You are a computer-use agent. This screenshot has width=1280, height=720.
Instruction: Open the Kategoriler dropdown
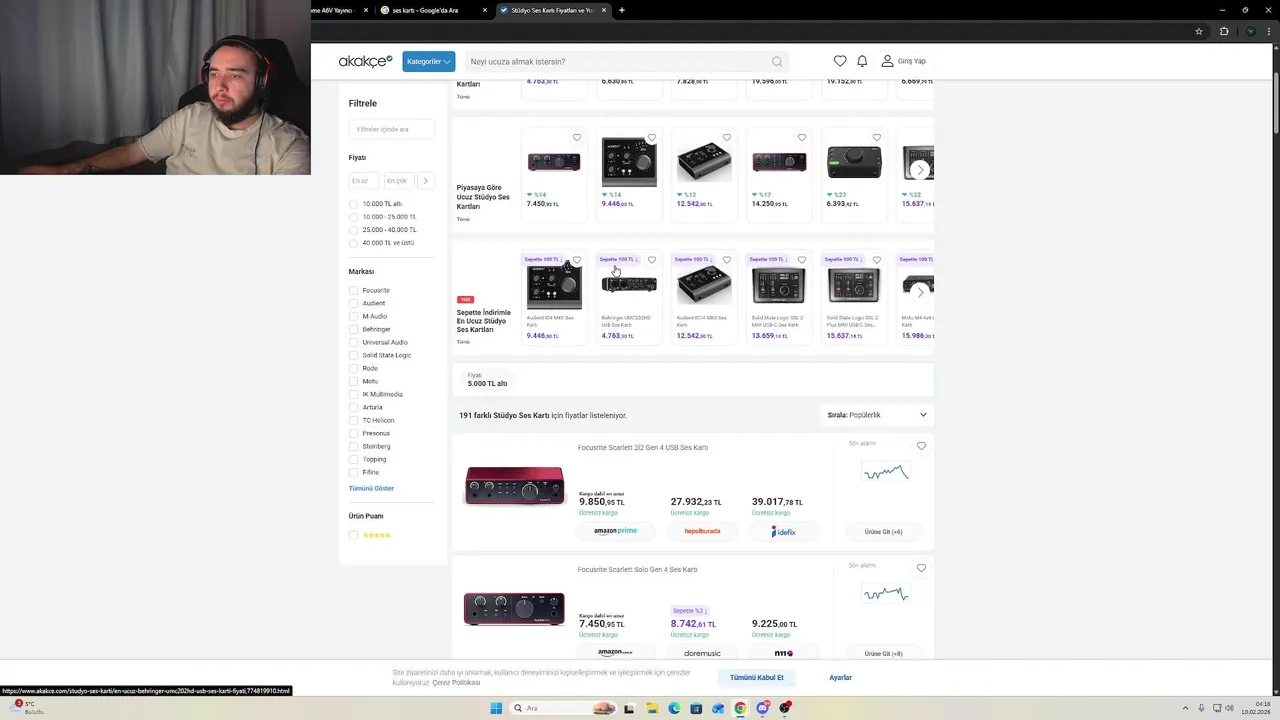pos(429,61)
